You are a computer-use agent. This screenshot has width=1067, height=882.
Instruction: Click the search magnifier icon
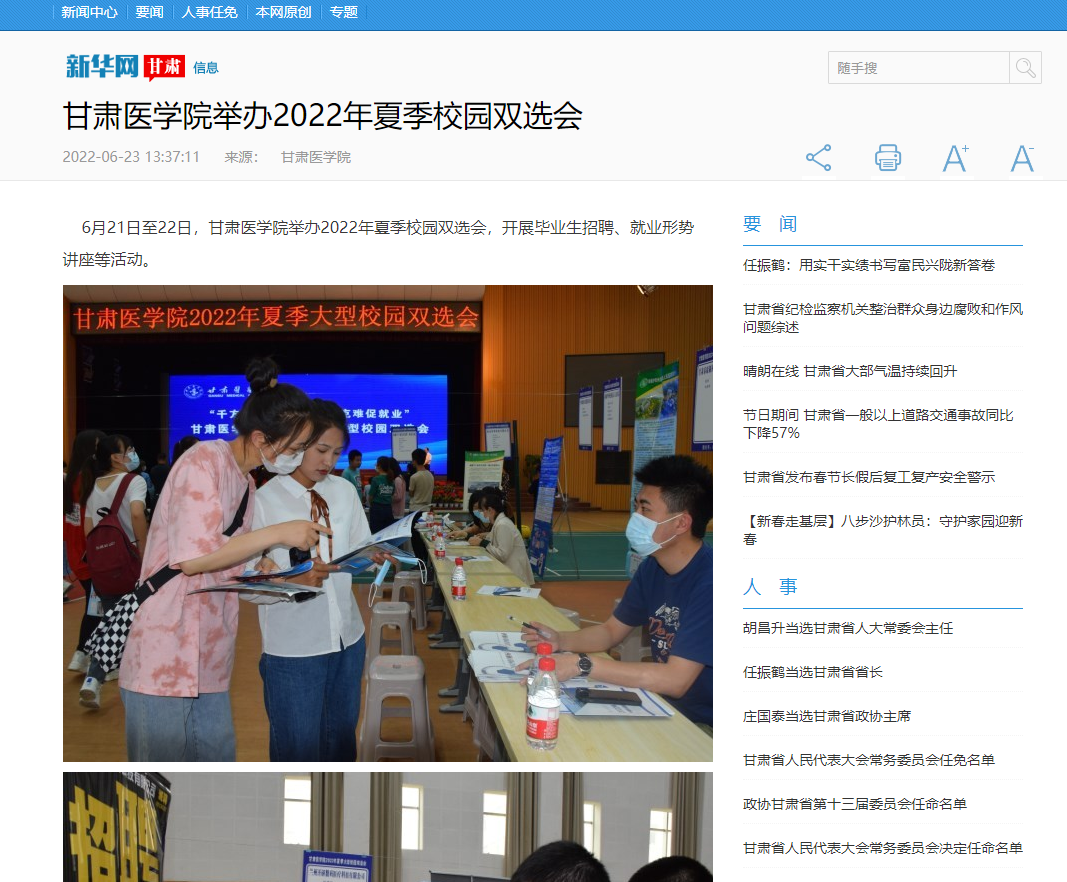(x=1025, y=68)
